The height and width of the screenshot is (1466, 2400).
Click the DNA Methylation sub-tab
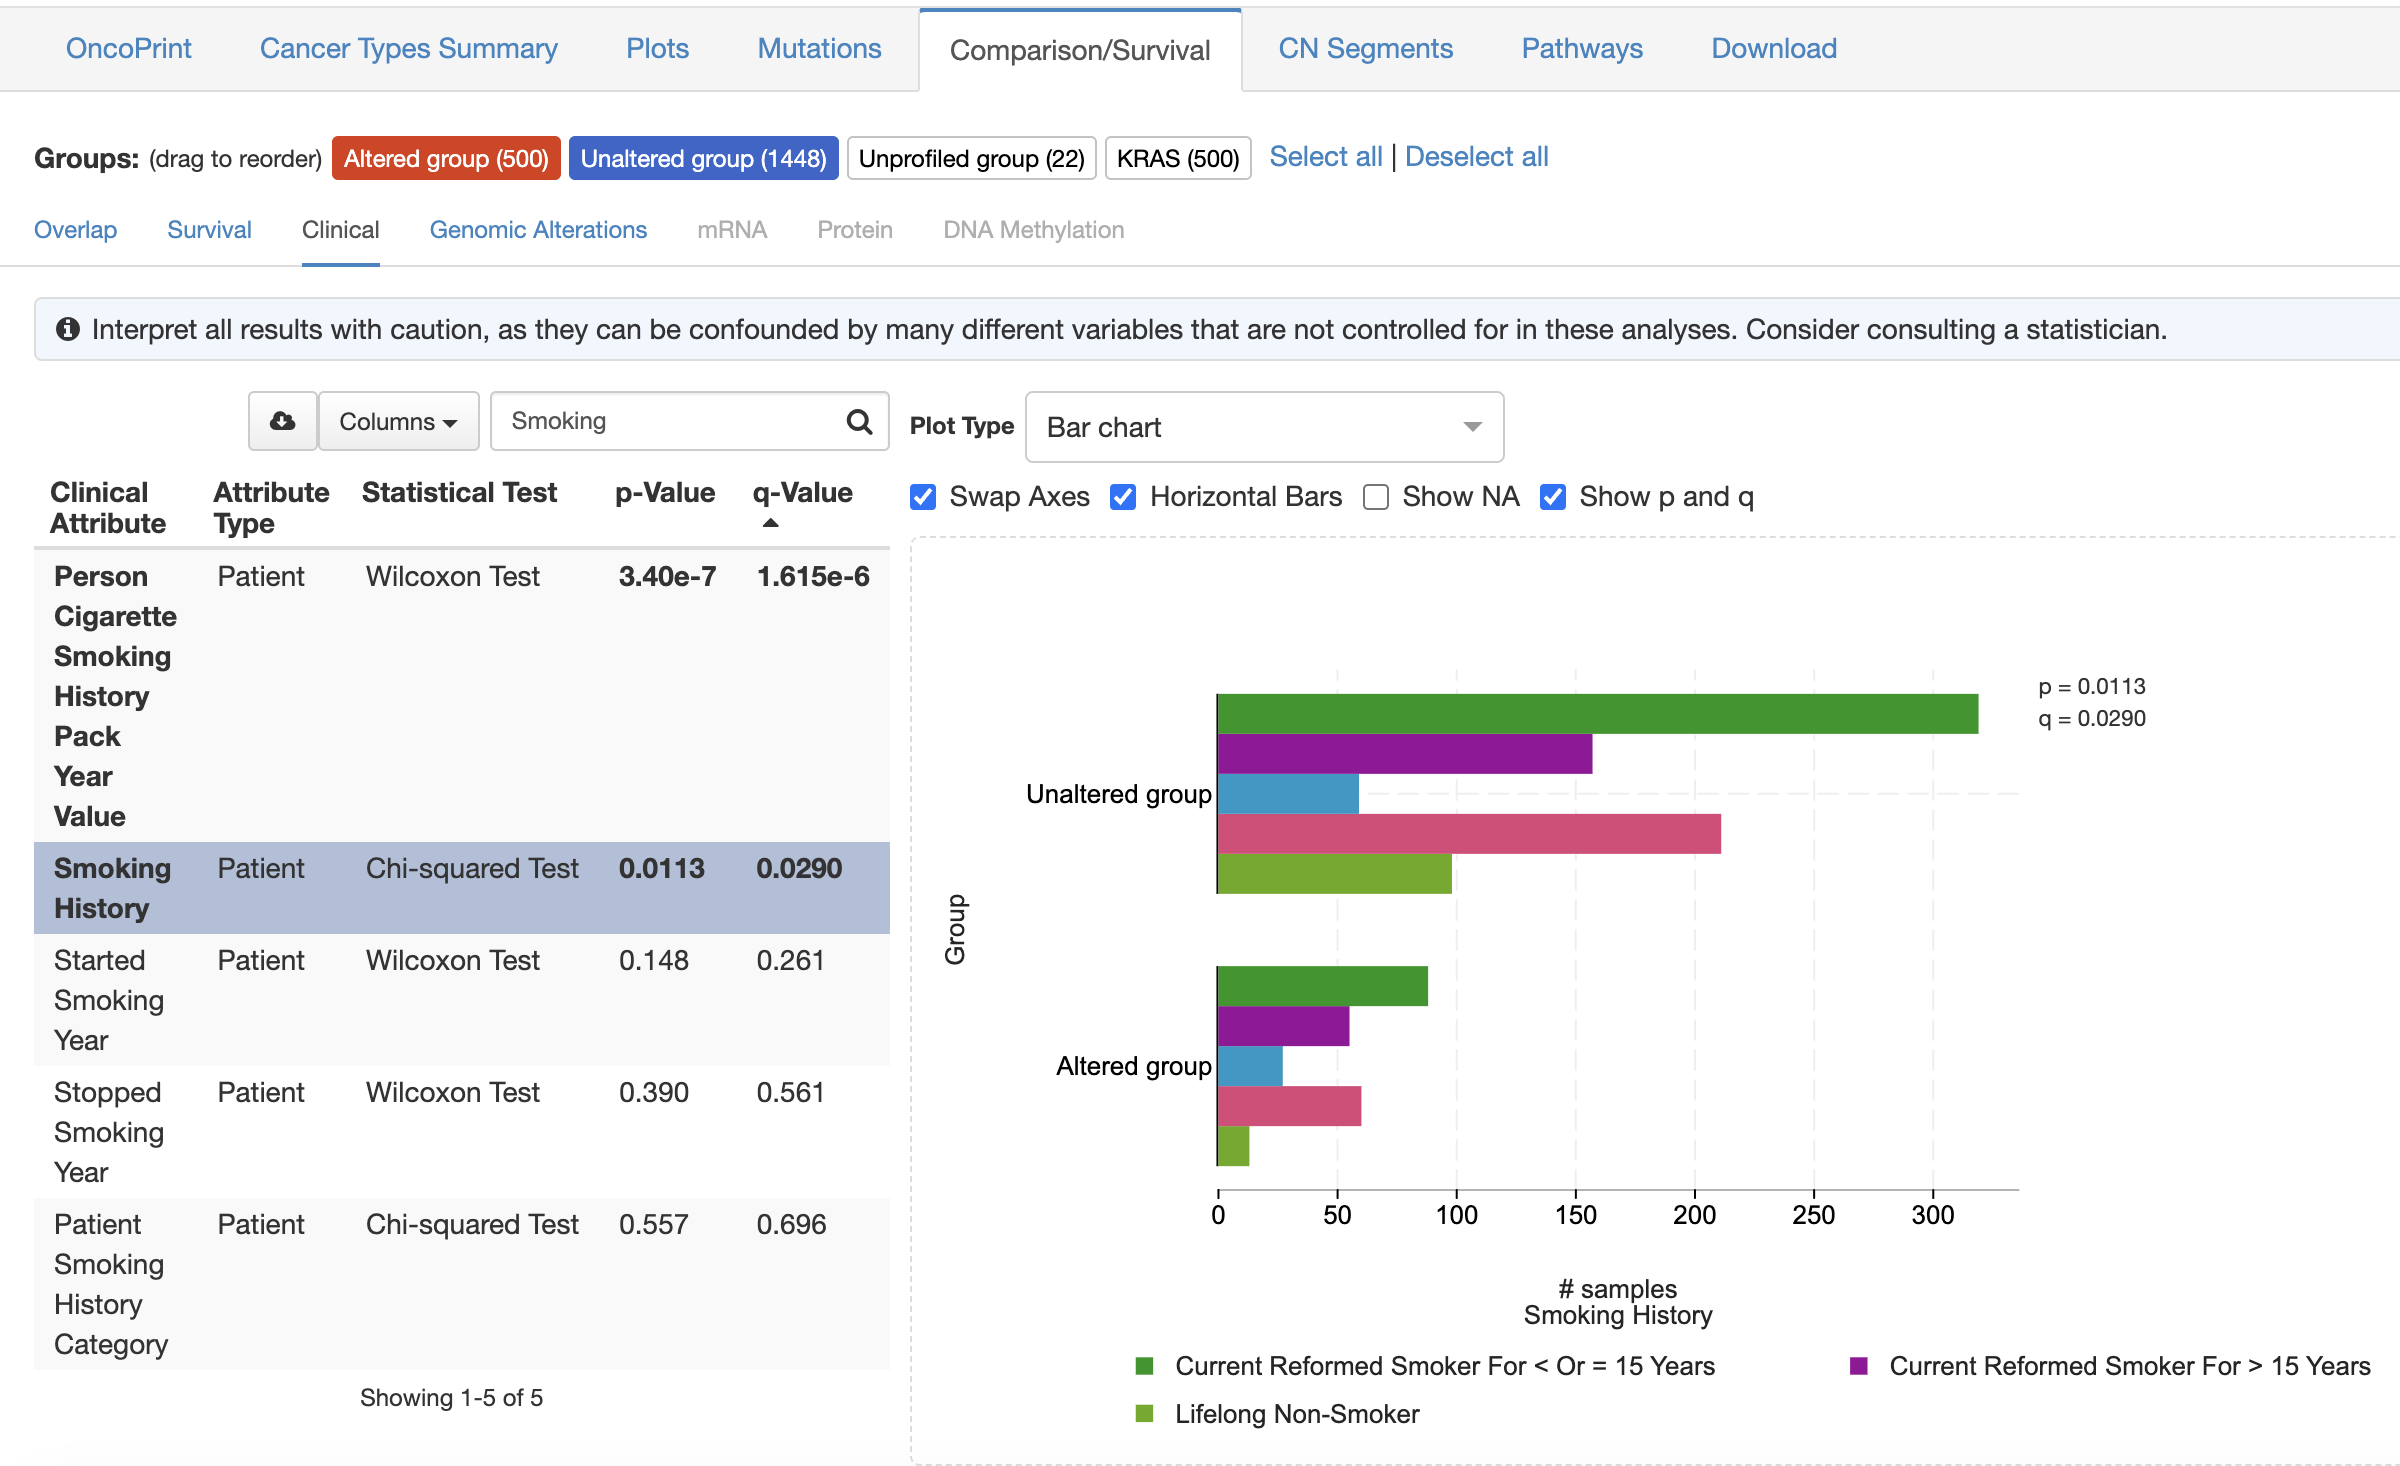(x=1034, y=230)
